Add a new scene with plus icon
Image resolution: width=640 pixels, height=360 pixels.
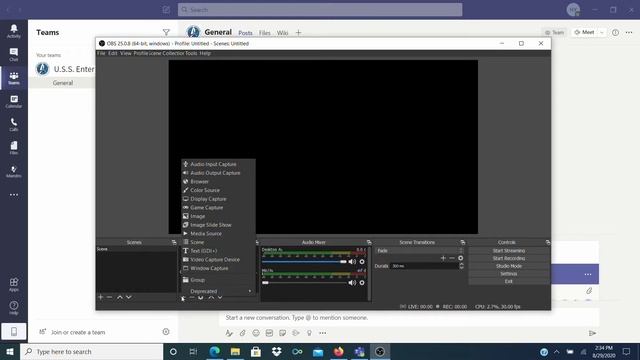click(100, 297)
